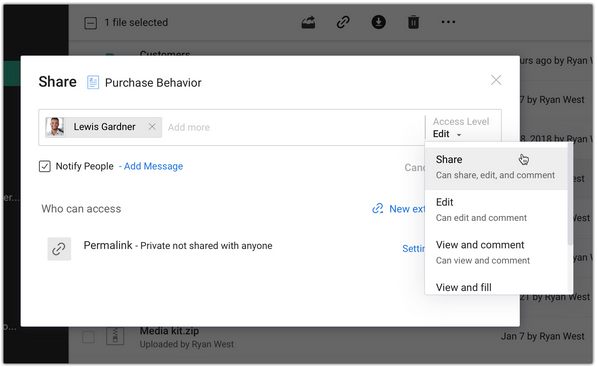The height and width of the screenshot is (367, 597).
Task: Open the Access Level Edit dropdown
Action: pos(447,134)
